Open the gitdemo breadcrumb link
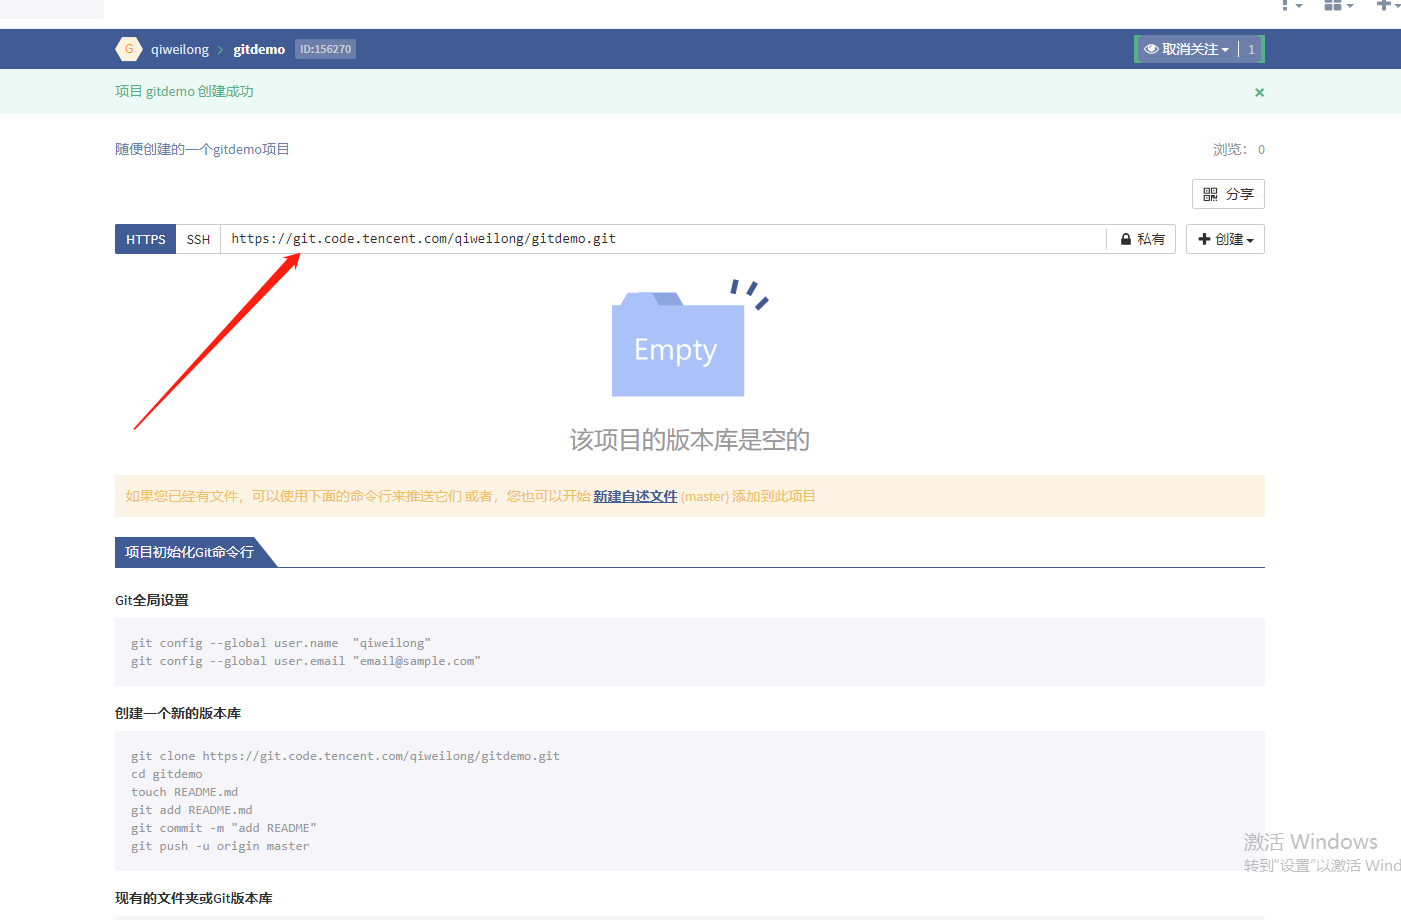The height and width of the screenshot is (920, 1401). click(259, 49)
